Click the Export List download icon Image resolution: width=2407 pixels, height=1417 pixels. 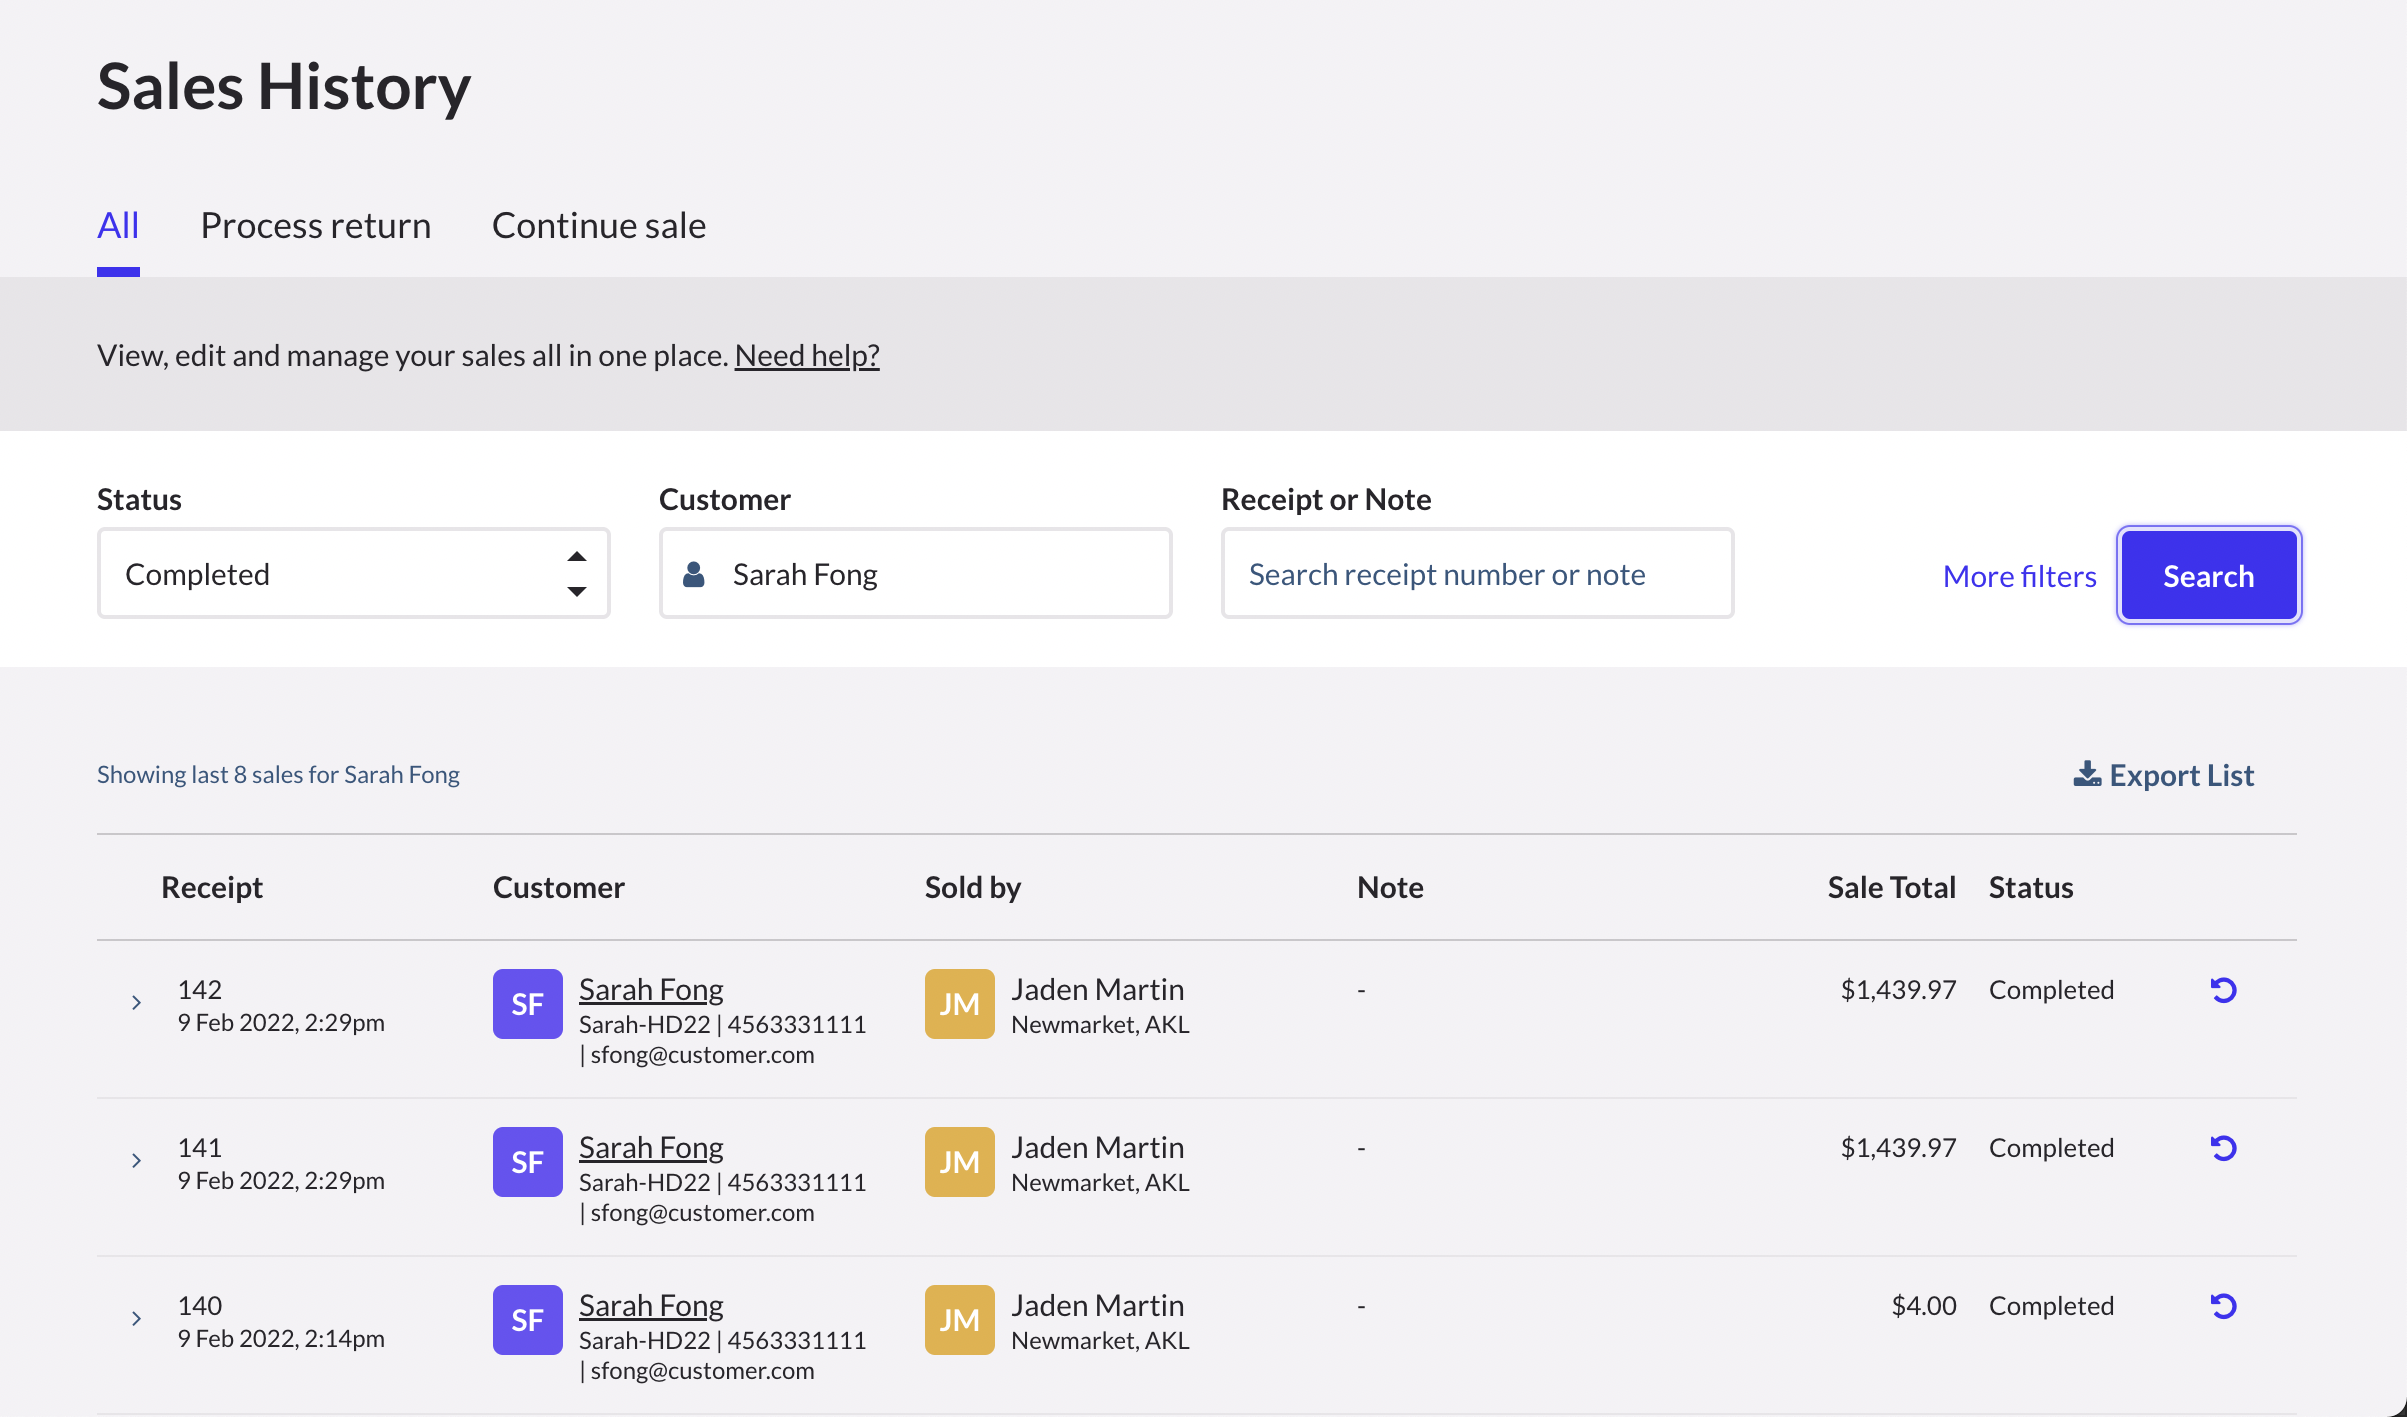click(x=2086, y=775)
